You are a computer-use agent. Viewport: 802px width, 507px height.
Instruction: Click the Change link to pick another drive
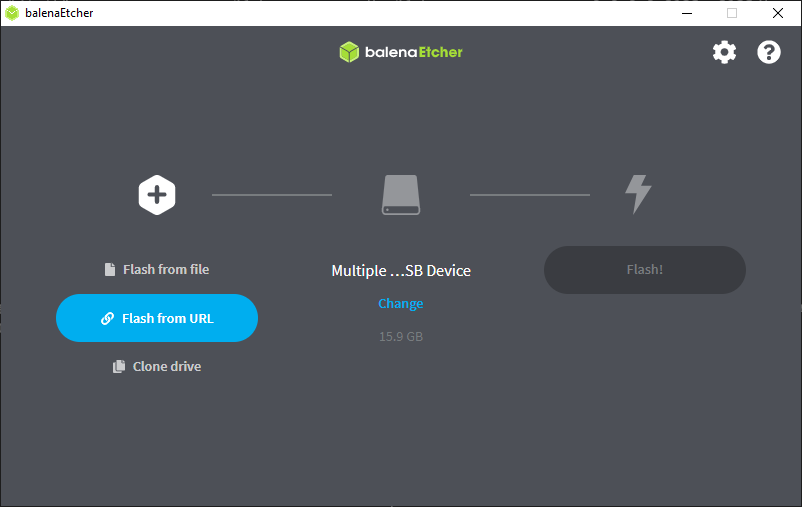coord(400,304)
